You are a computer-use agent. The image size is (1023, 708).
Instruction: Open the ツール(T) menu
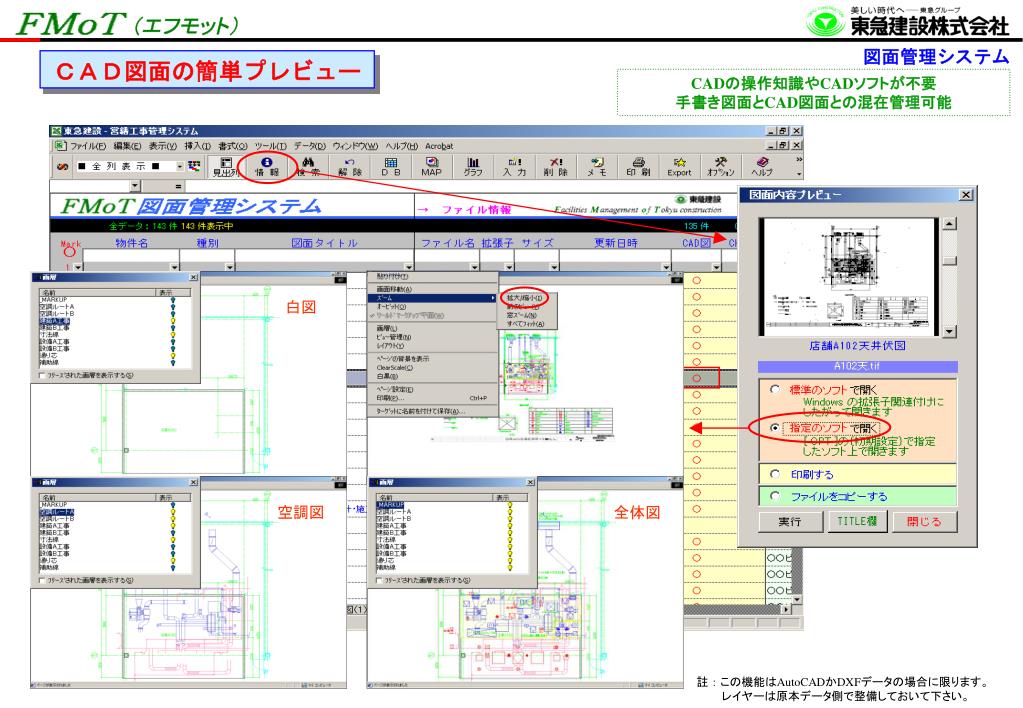click(270, 146)
